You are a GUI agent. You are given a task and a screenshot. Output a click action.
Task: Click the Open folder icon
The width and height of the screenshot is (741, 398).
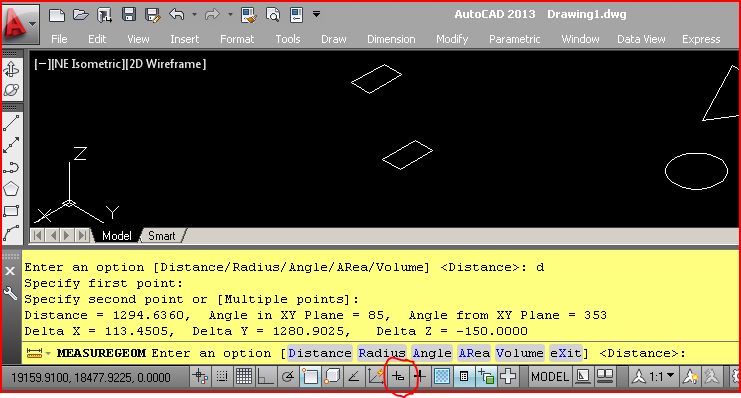coord(81,15)
